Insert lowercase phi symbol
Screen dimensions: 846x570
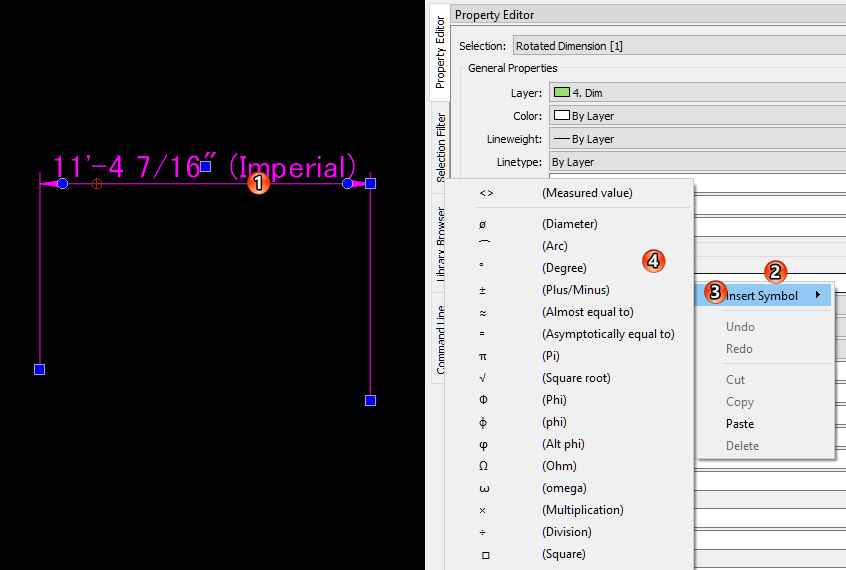tap(569, 422)
